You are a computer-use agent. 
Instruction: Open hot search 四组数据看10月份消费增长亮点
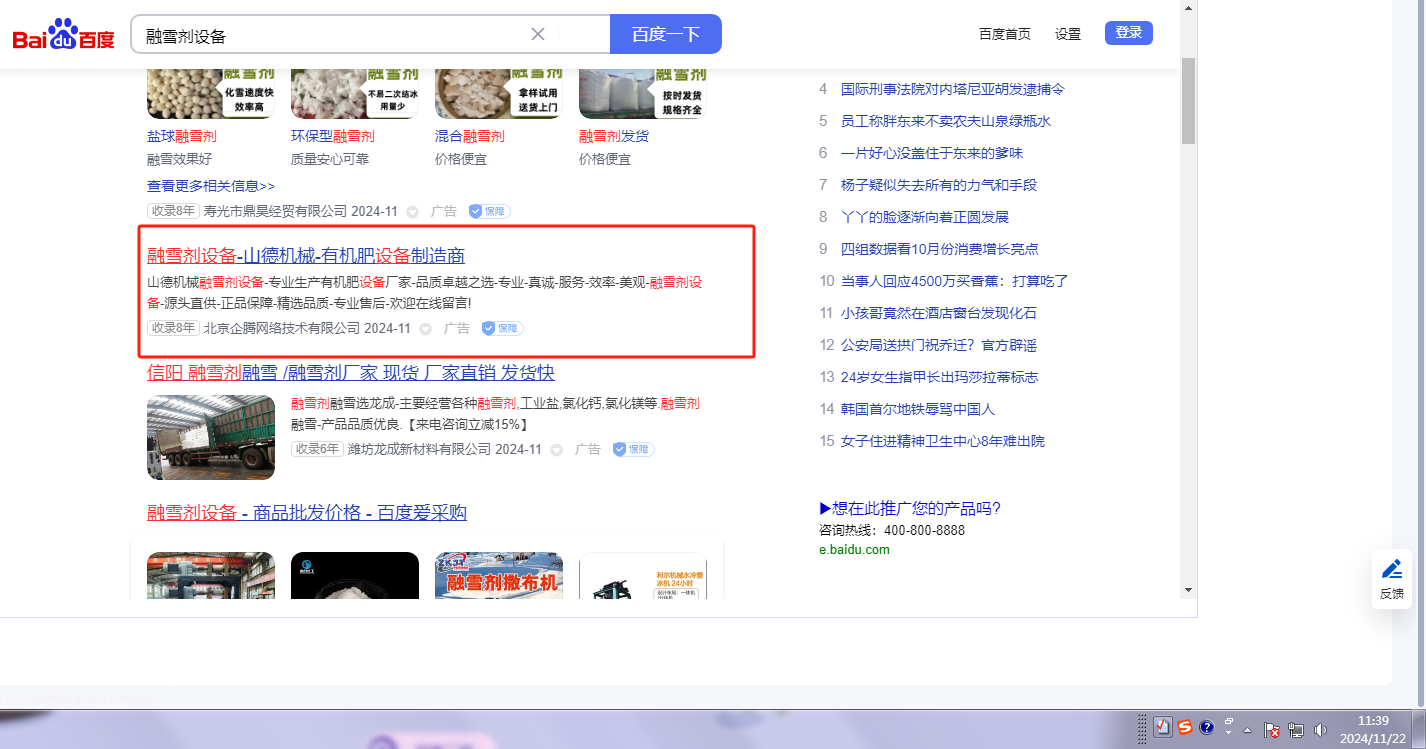coord(940,249)
